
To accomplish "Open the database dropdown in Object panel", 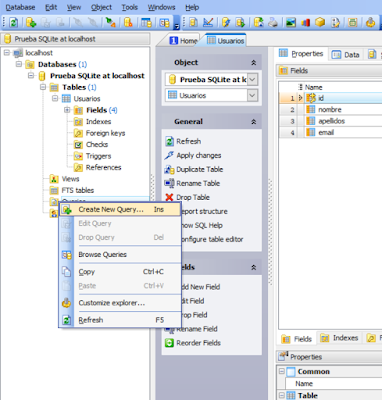I will (x=253, y=80).
